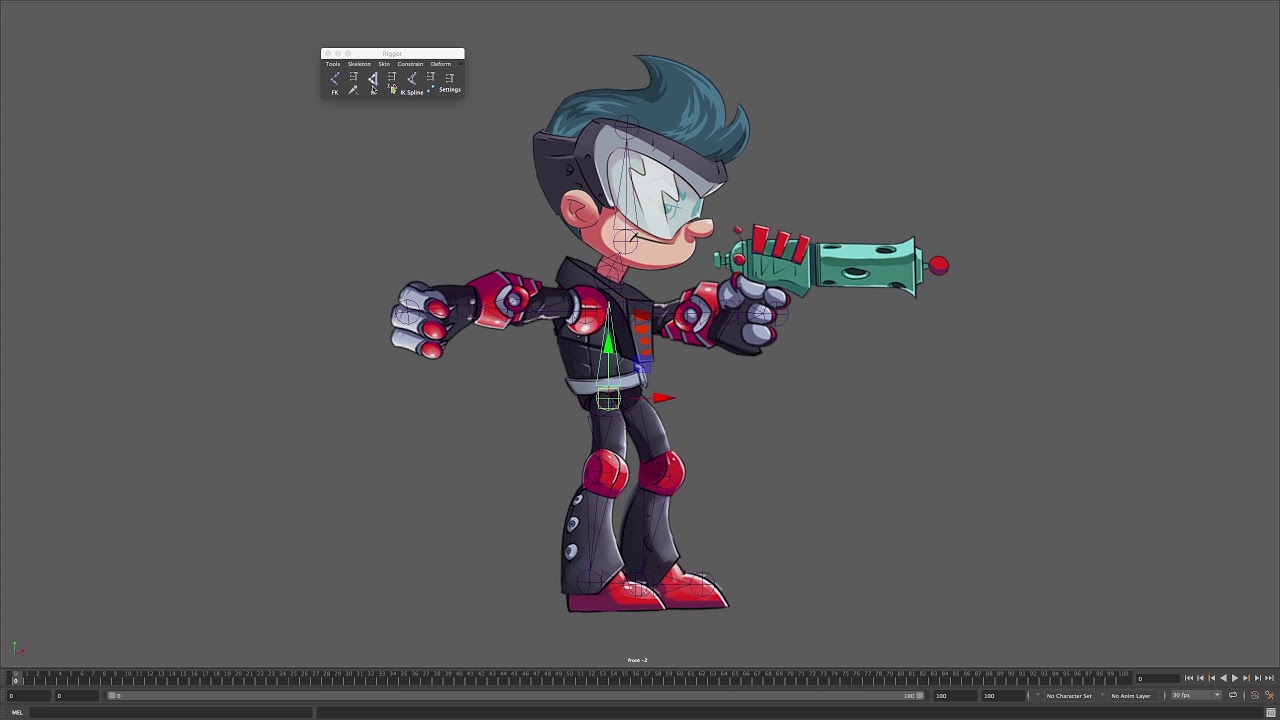The width and height of the screenshot is (1280, 720).
Task: Step back one keyframe
Action: click(x=1211, y=678)
